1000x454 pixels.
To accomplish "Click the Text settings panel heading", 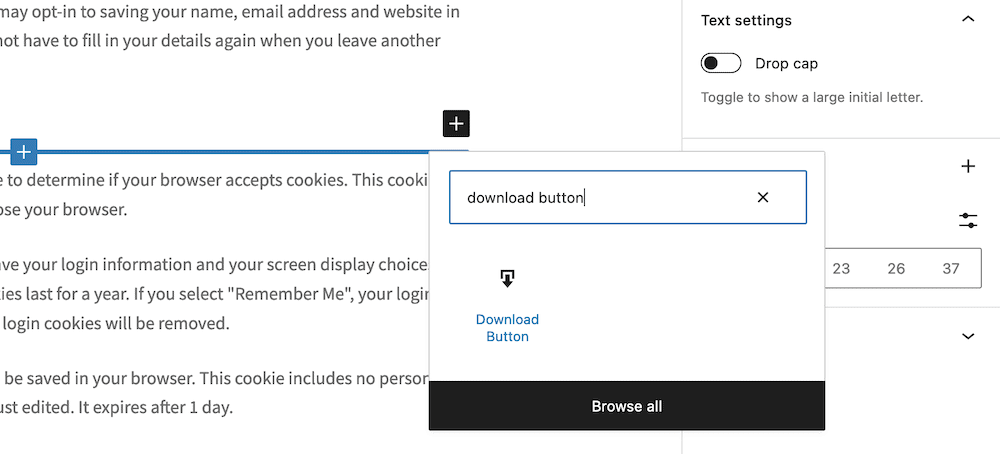I will click(746, 20).
